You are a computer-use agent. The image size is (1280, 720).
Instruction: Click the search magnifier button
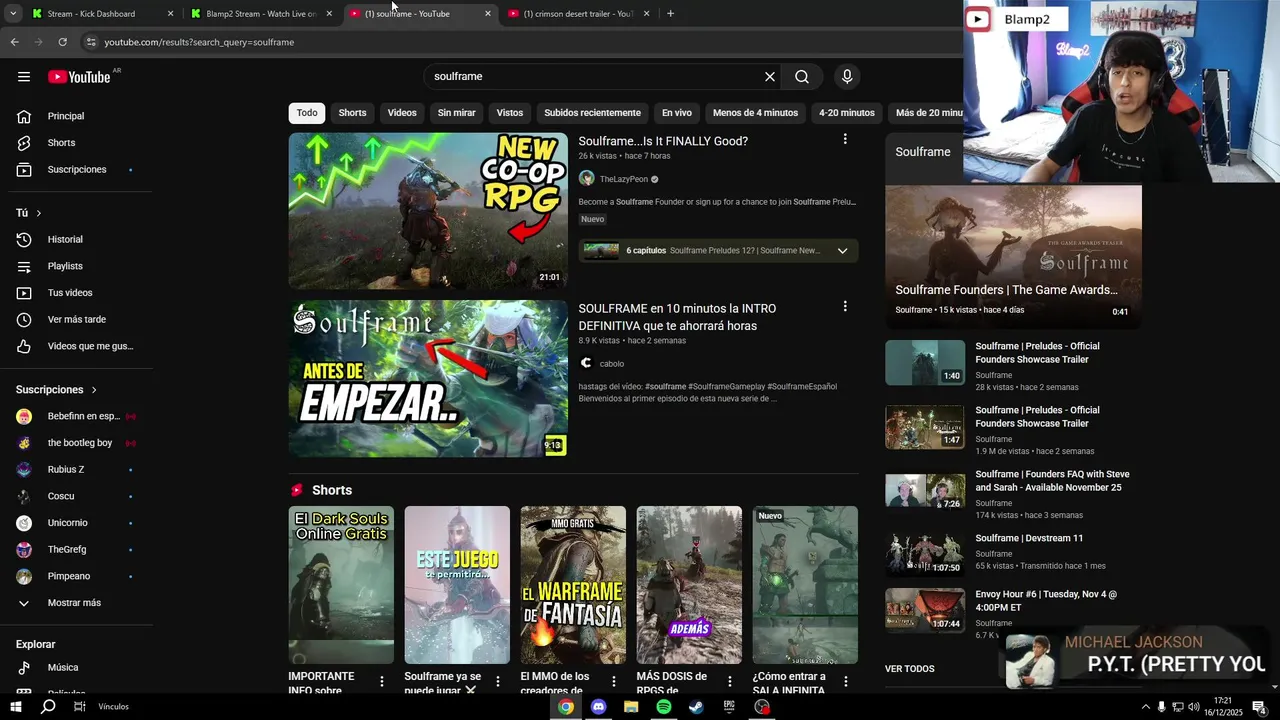tap(802, 77)
